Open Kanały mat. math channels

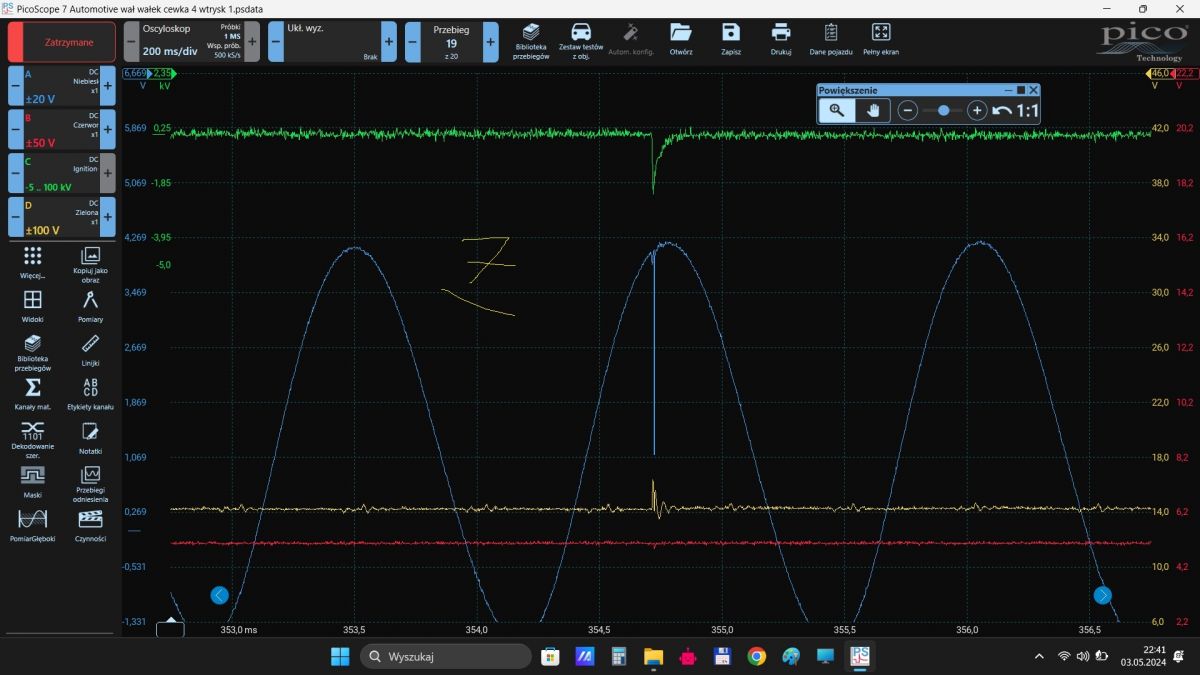pos(33,394)
